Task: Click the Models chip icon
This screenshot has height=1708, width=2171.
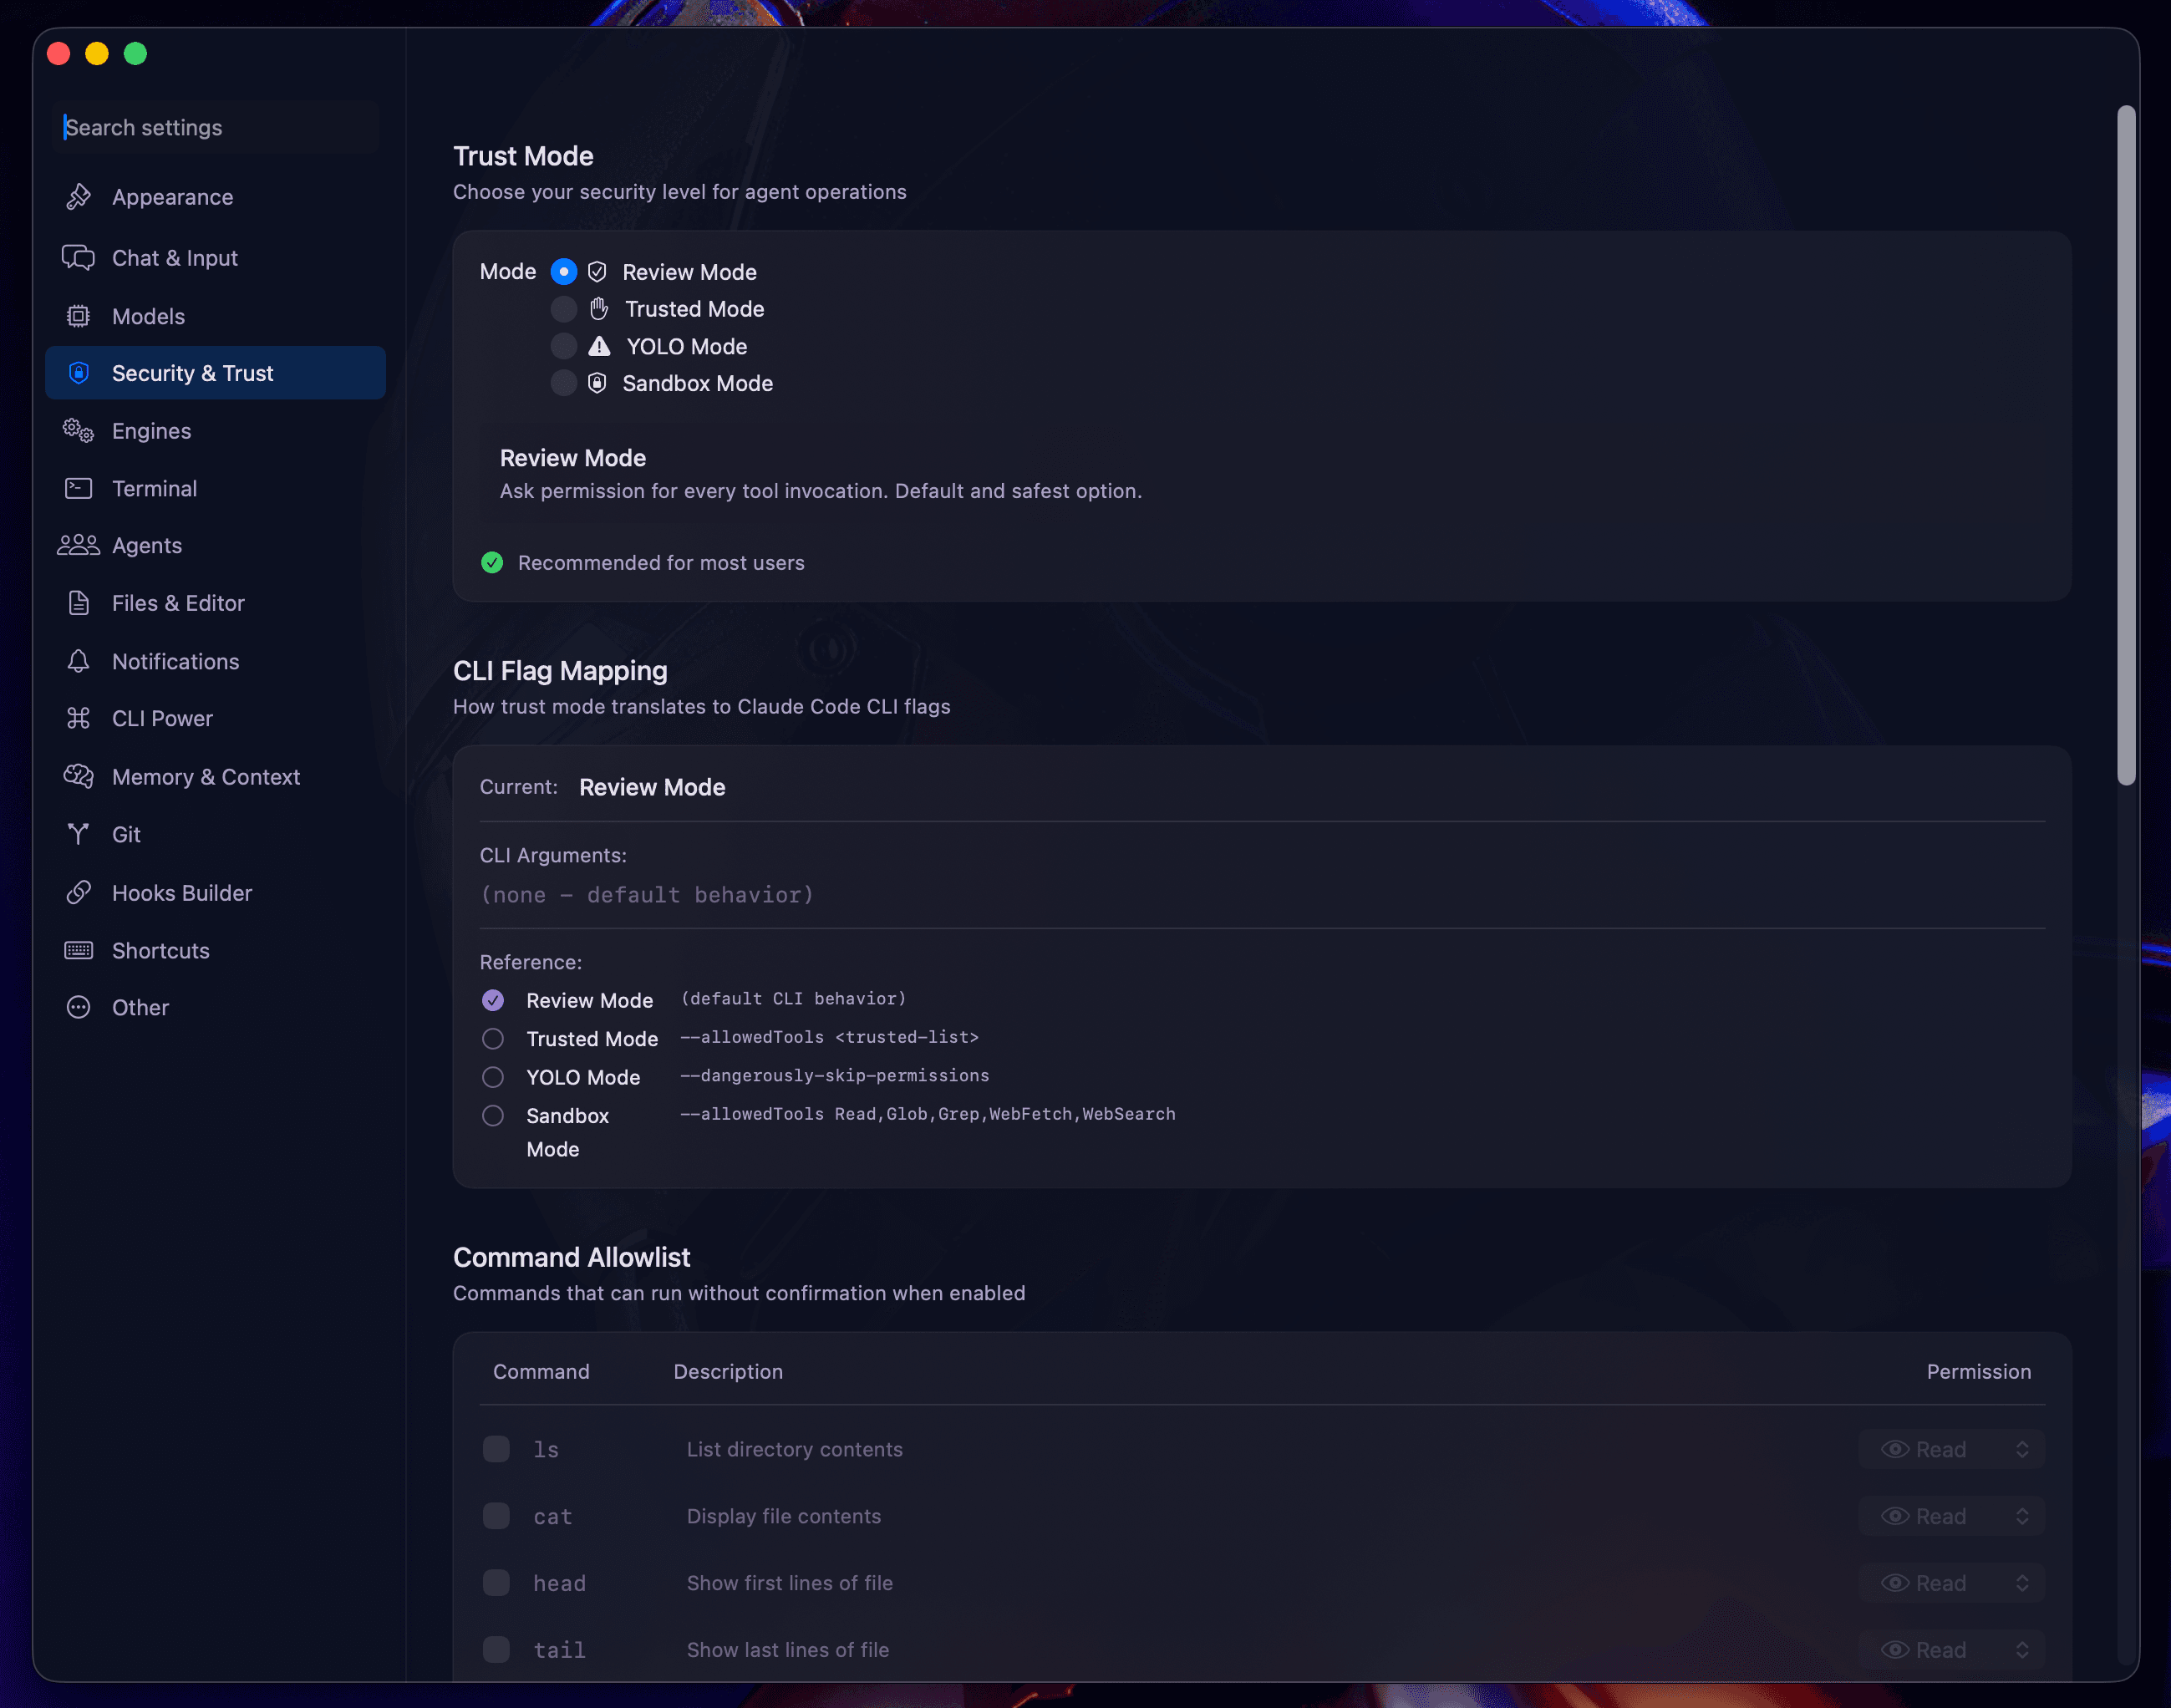Action: pos(79,316)
